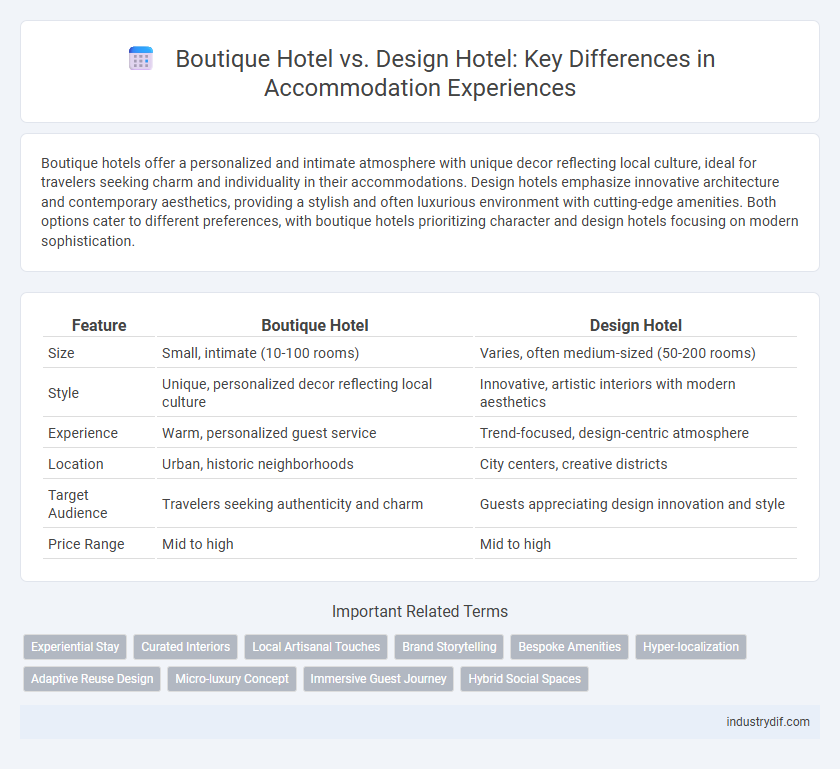This screenshot has height=769, width=840.
Task: Click the Important Related Terms heading
Action: 420,611
